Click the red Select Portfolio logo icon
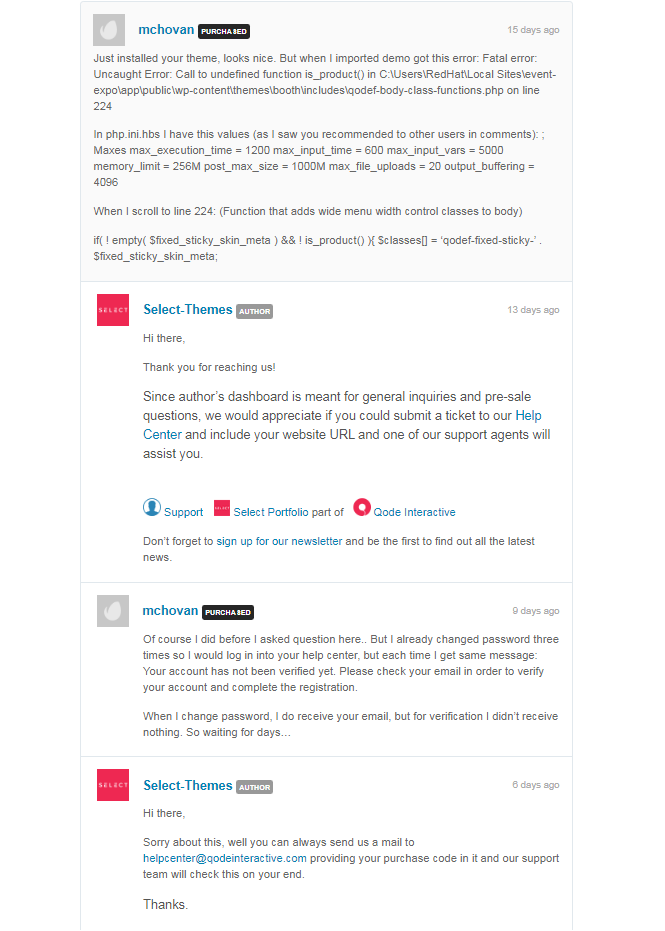This screenshot has height=931, width=665. tap(222, 508)
